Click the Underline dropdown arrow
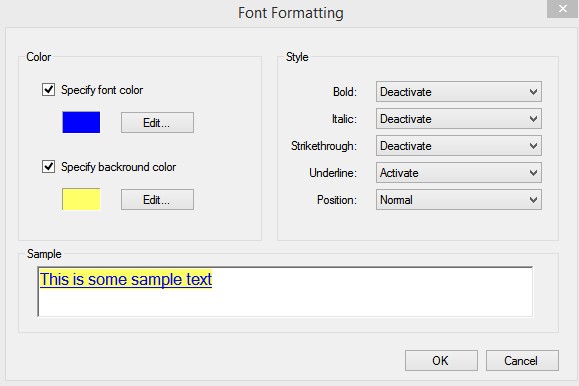Viewport: 579px width, 386px height. point(533,172)
